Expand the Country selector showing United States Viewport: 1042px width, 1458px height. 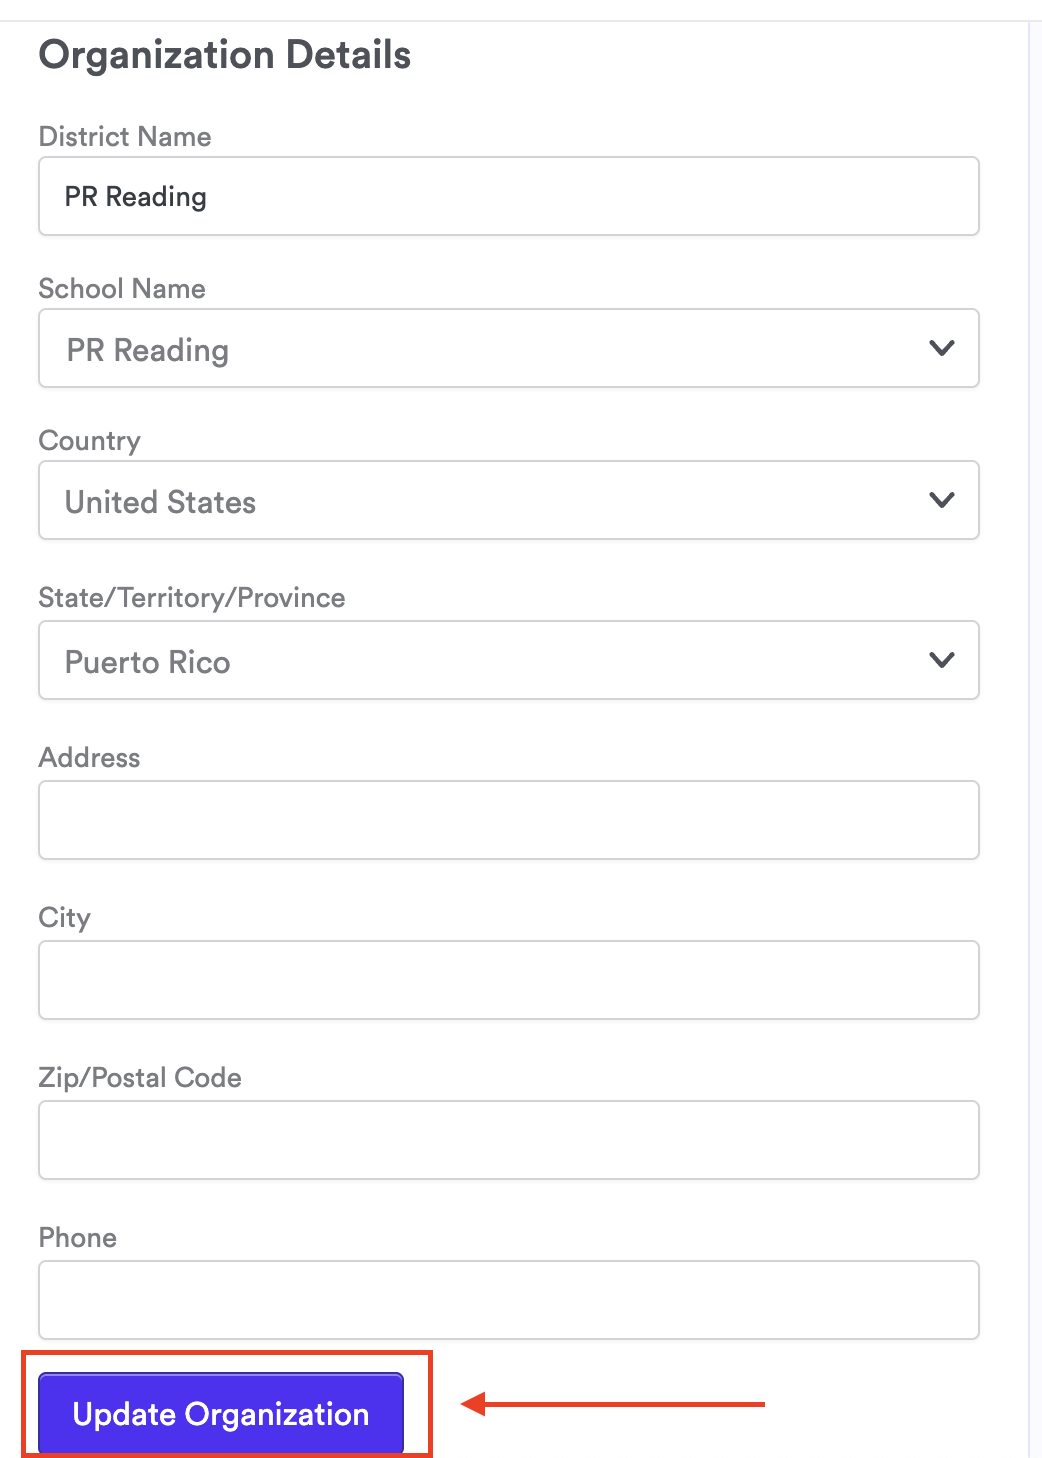480,501
